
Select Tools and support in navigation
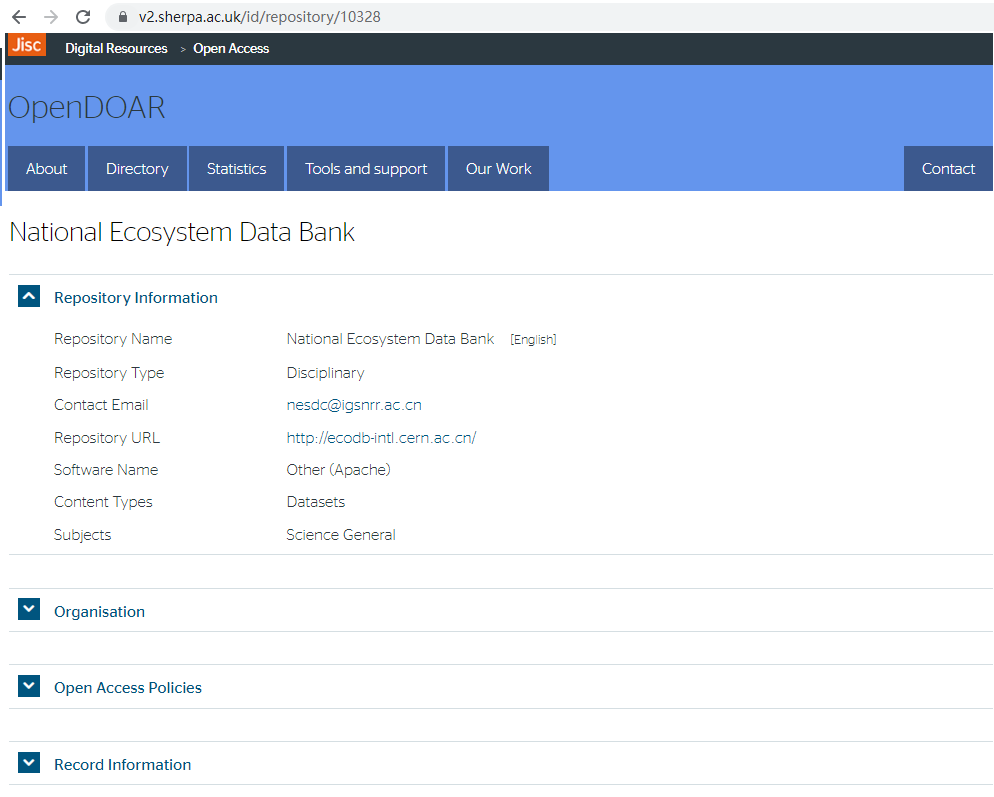tap(366, 169)
